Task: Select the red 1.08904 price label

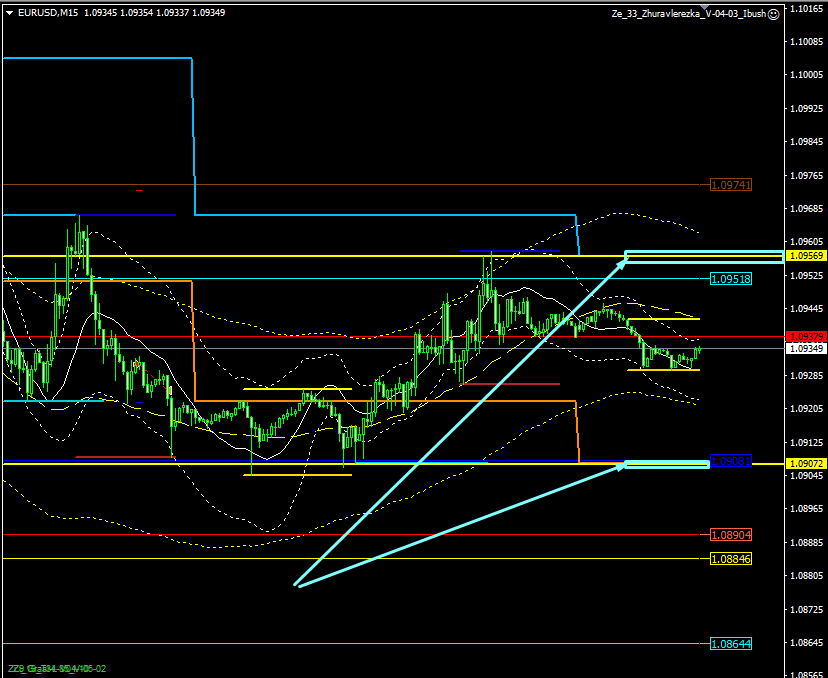Action: pyautogui.click(x=730, y=535)
